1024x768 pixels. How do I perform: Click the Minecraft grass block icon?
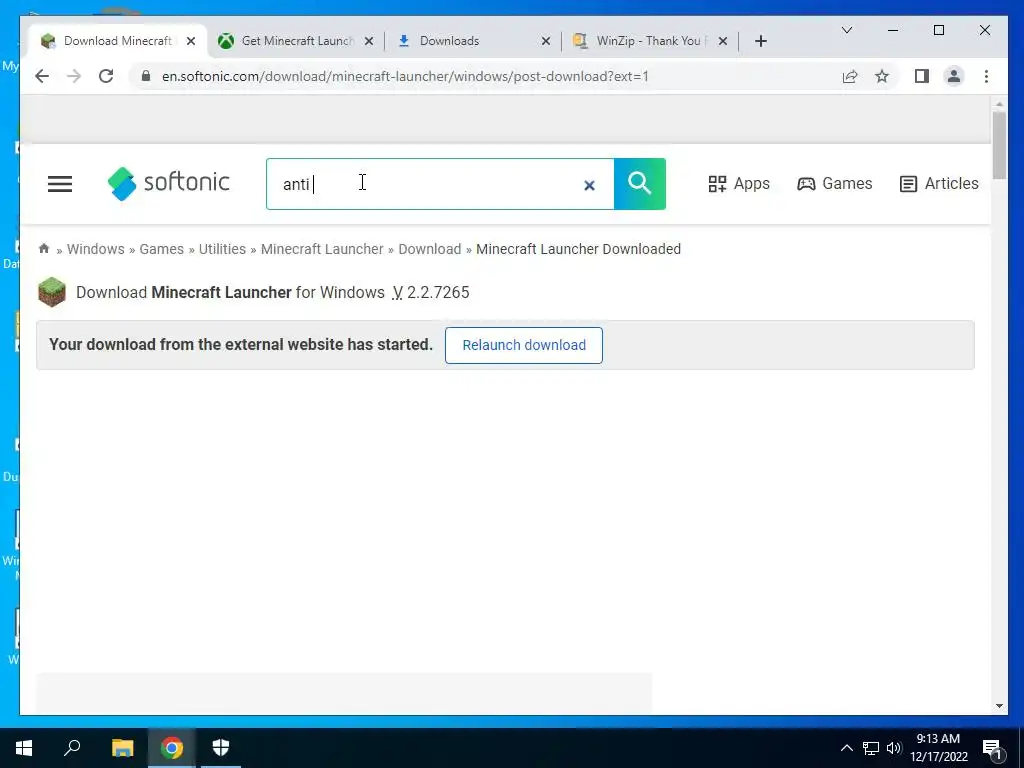point(52,292)
